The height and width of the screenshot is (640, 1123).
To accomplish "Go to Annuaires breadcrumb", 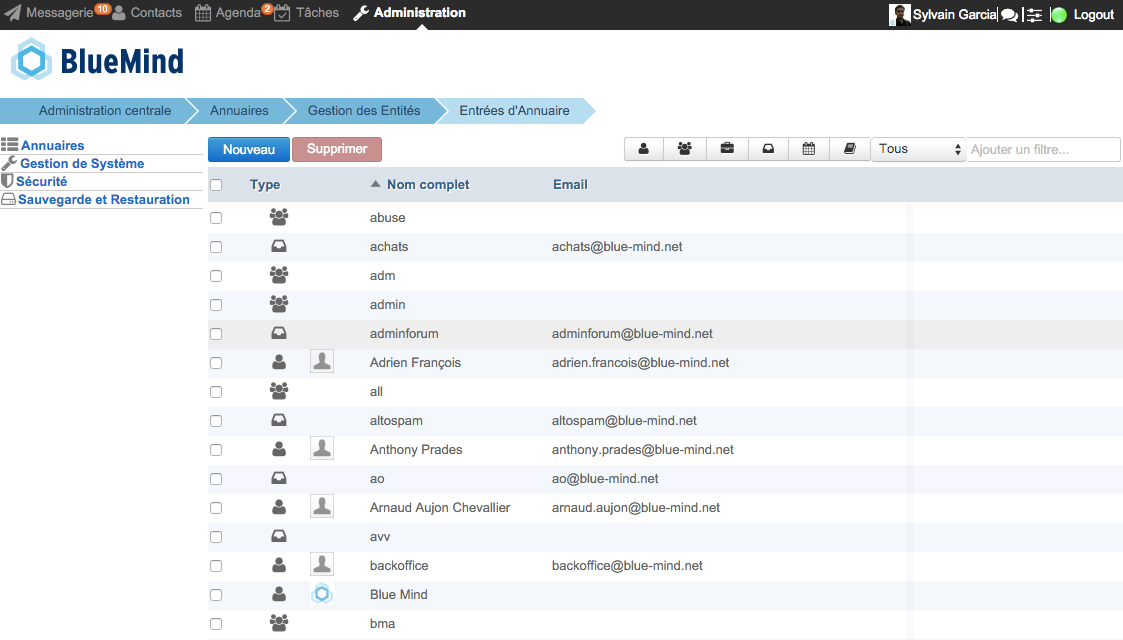I will point(239,111).
